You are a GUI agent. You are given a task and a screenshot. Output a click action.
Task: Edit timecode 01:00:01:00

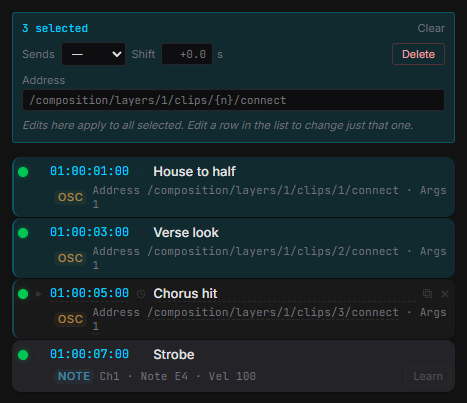(89, 171)
